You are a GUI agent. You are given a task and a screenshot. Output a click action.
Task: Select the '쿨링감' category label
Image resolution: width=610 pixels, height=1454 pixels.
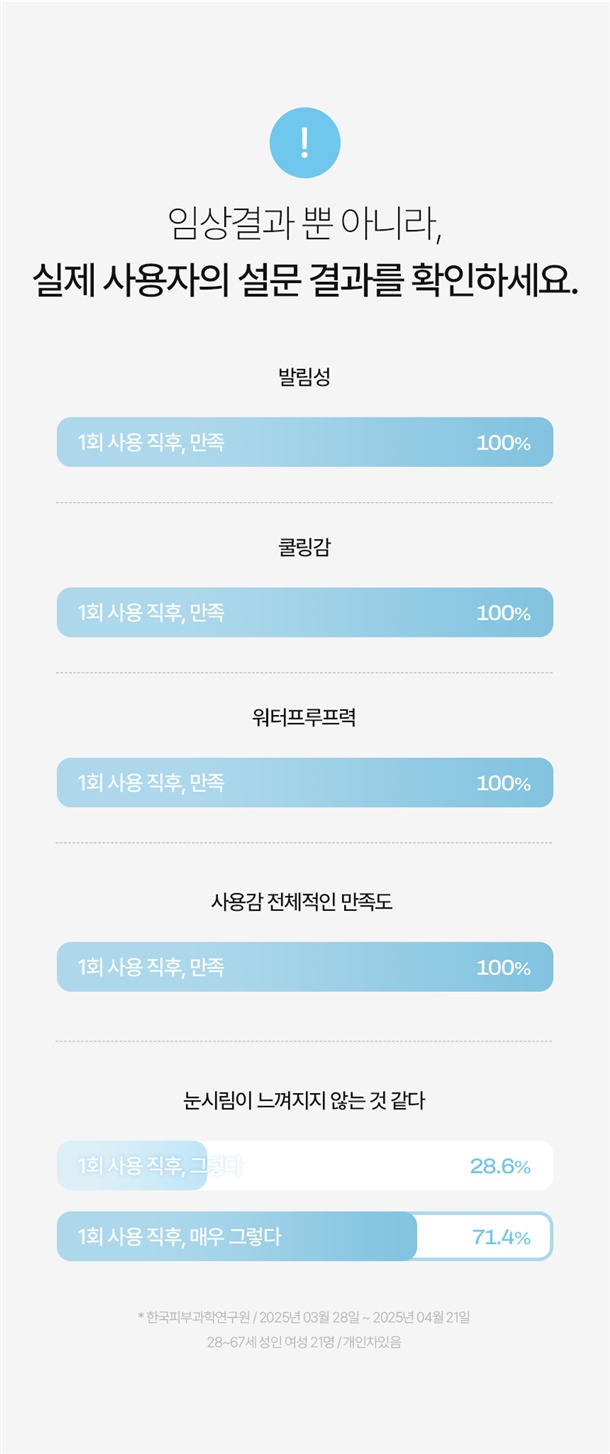304,548
